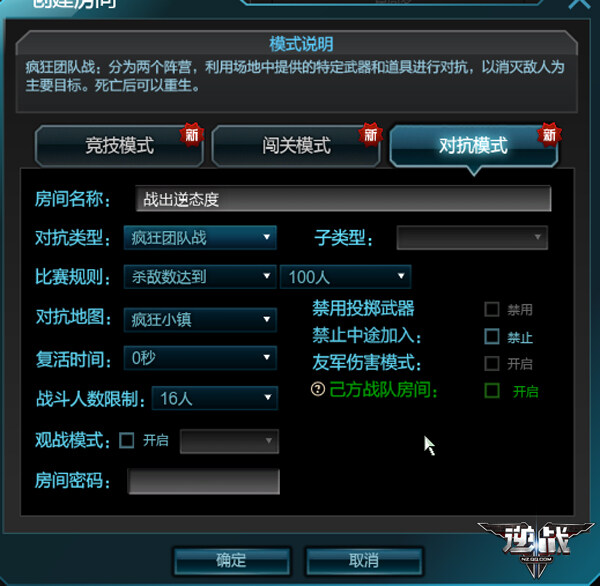Click the red 新 badge on 对抗模式
This screenshot has height=586, width=600.
pos(549,134)
